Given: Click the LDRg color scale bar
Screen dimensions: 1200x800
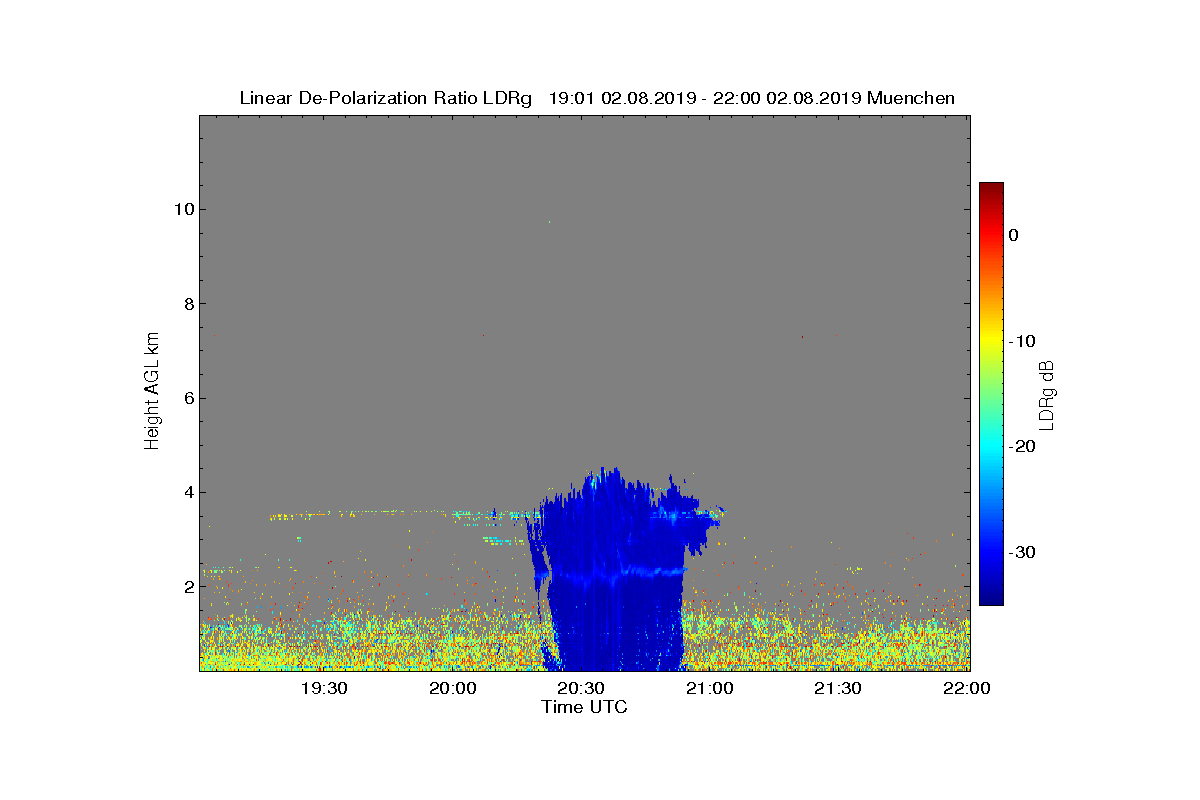Looking at the screenshot, I should [x=991, y=394].
